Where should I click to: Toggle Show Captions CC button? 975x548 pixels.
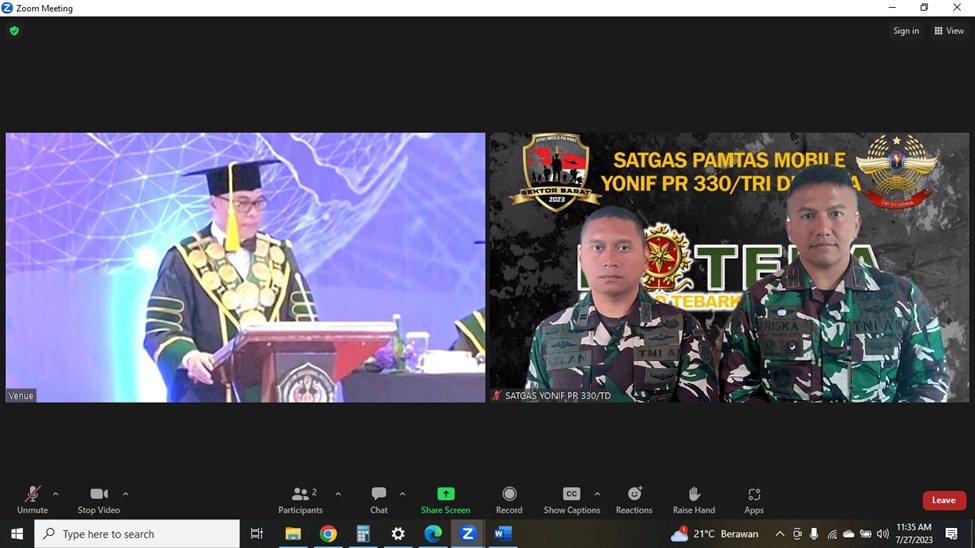(571, 500)
